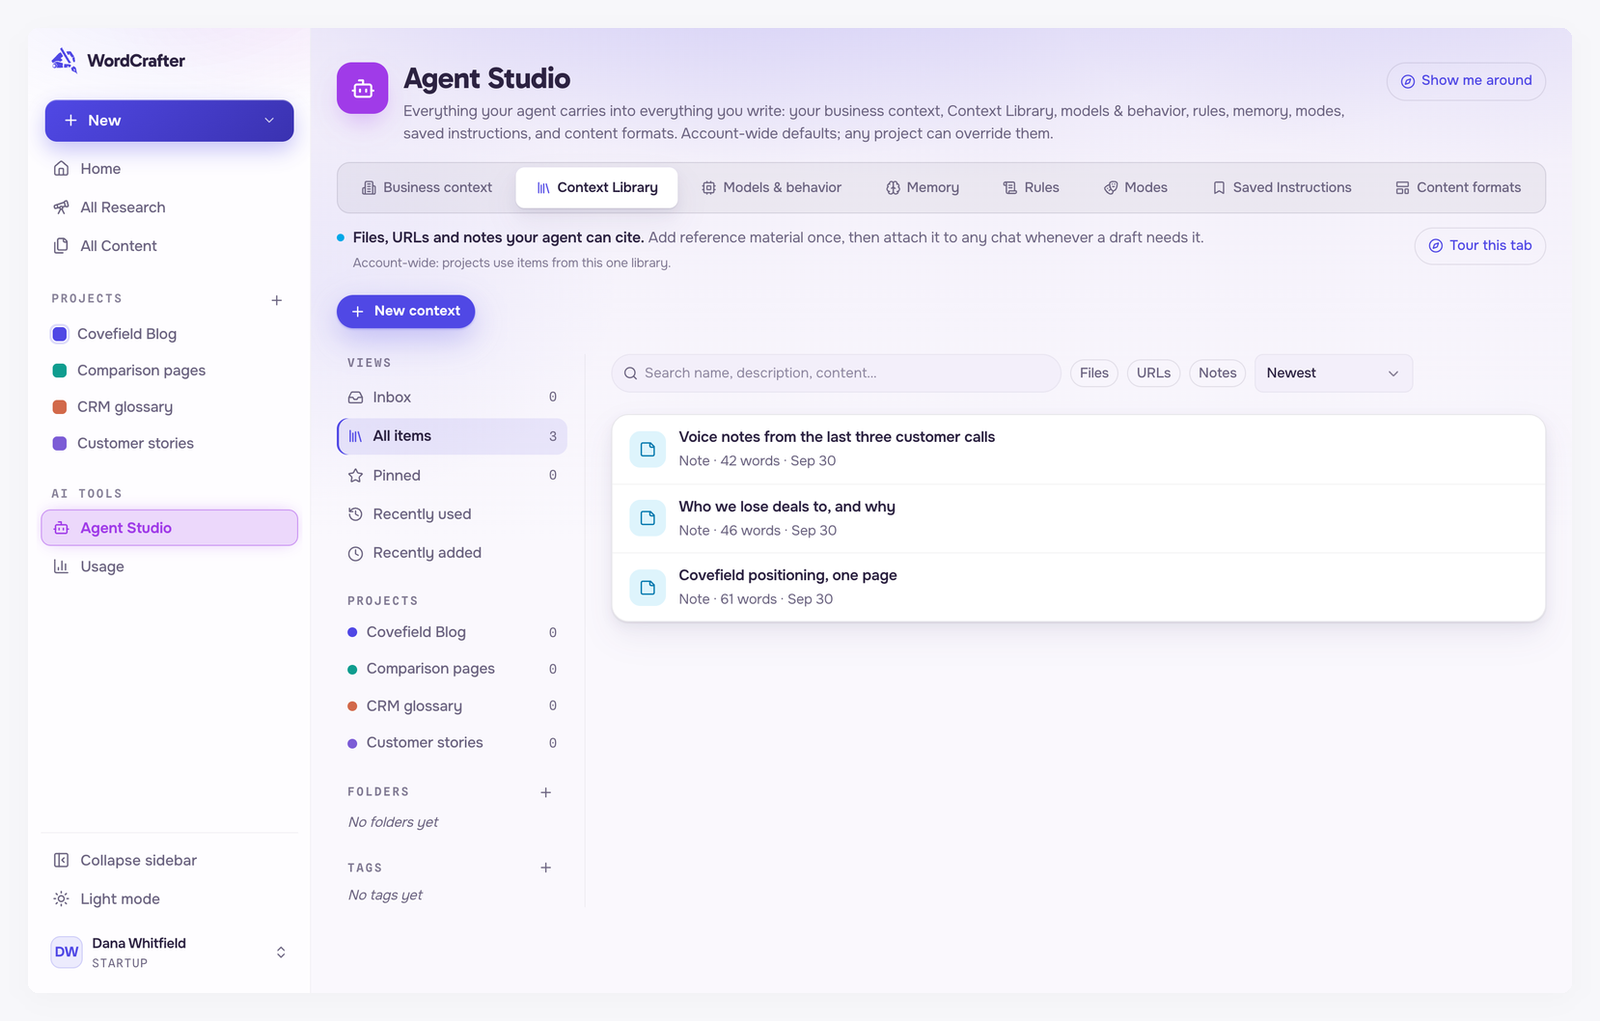Go to Home in sidebar
This screenshot has height=1021, width=1600.
pyautogui.click(x=169, y=168)
